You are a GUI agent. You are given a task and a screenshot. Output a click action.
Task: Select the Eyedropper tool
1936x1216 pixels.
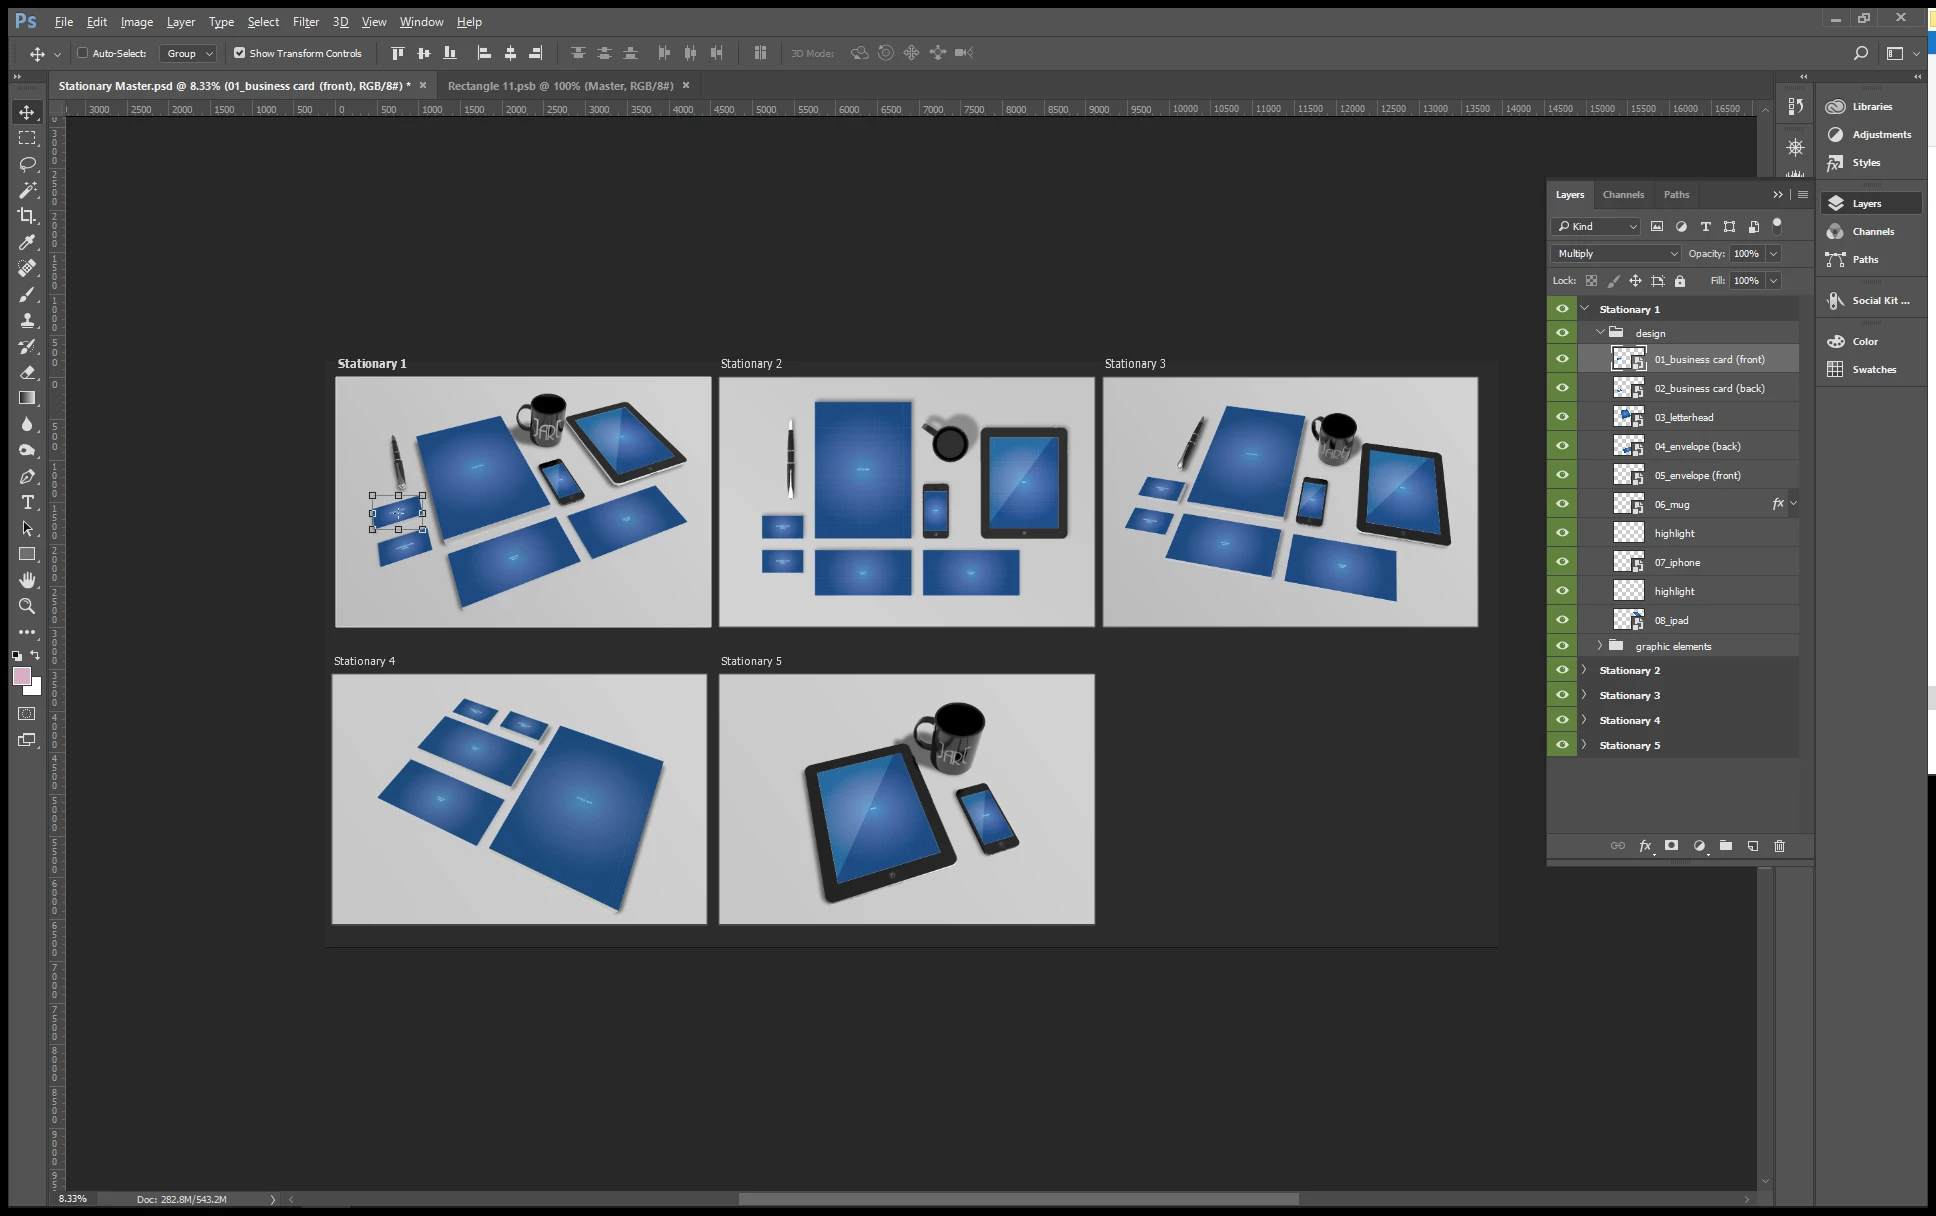point(27,241)
